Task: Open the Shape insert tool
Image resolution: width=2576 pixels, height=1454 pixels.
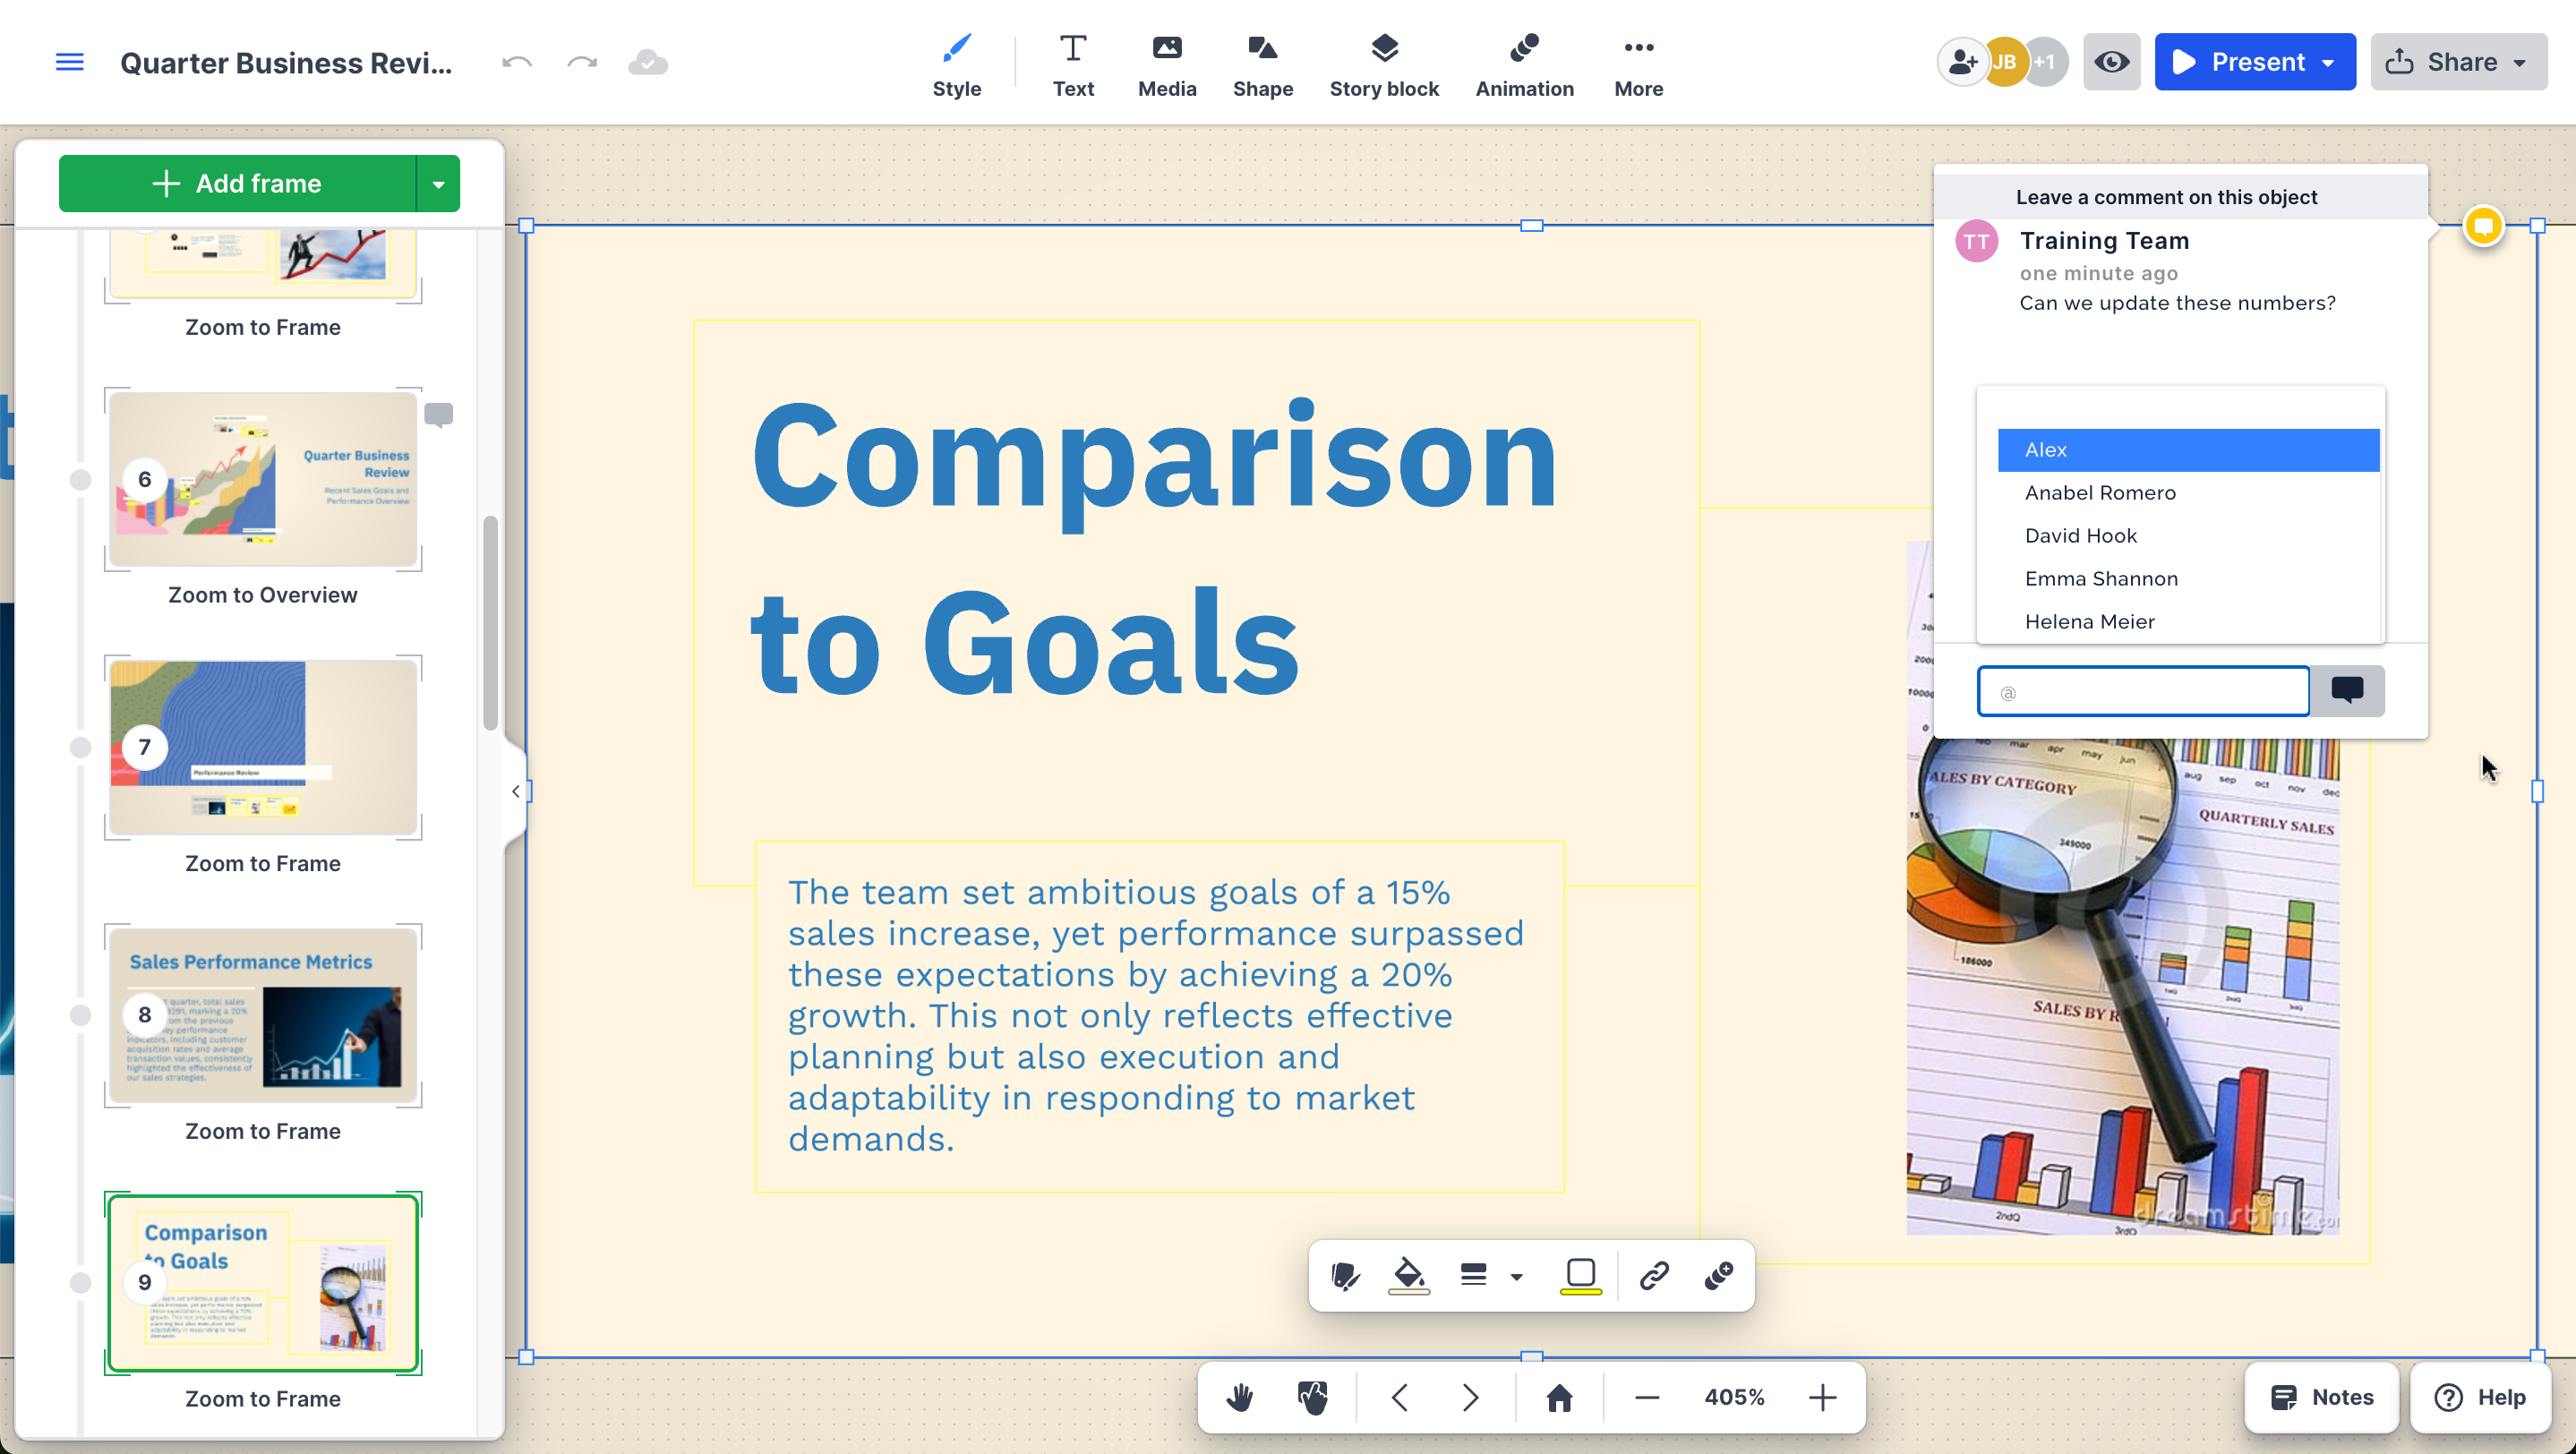Action: point(1262,65)
